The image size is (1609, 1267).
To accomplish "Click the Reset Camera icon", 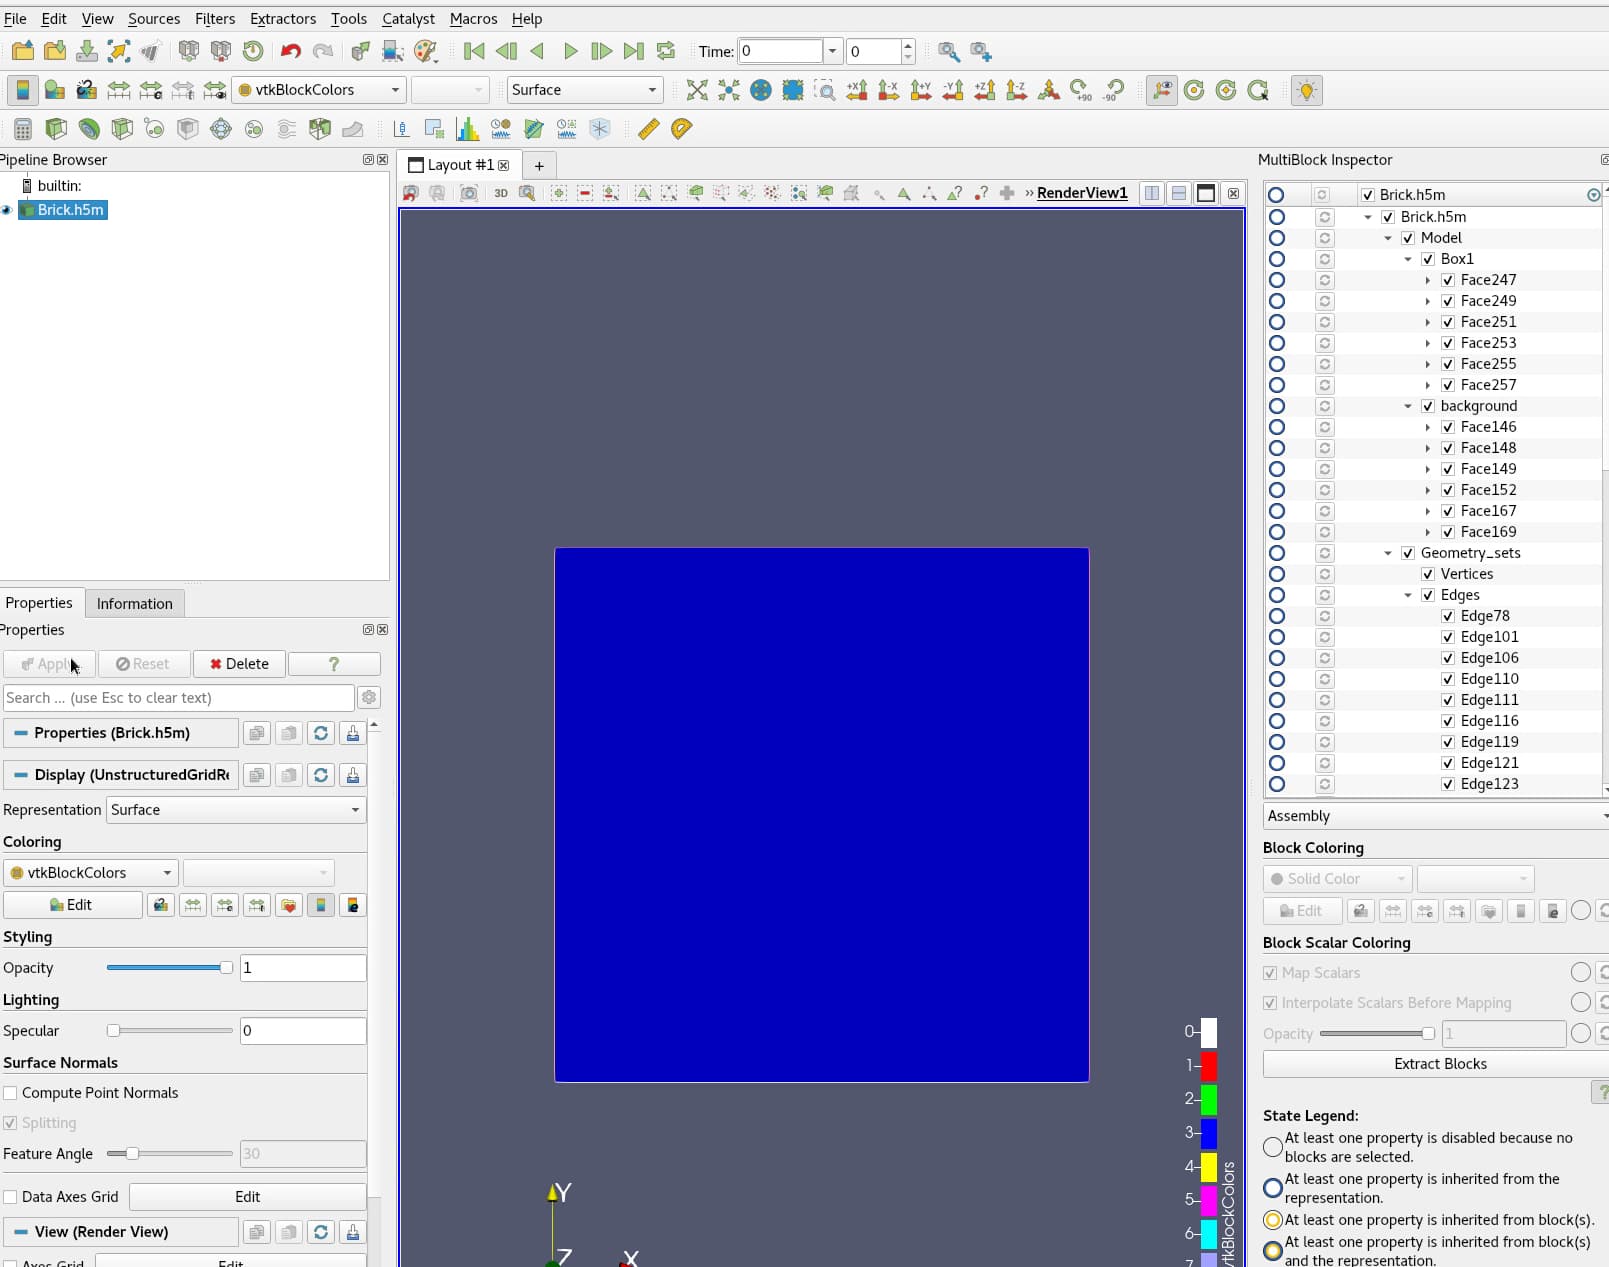I will 697,90.
